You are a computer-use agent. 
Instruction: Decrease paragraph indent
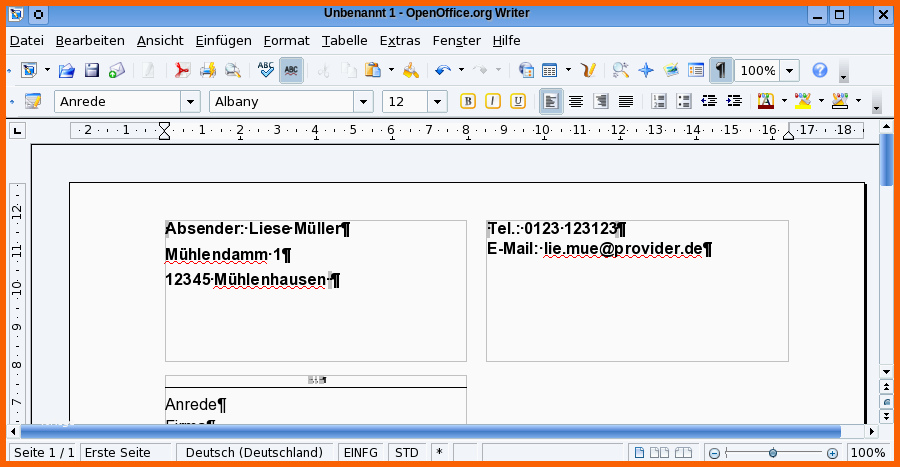(x=709, y=102)
